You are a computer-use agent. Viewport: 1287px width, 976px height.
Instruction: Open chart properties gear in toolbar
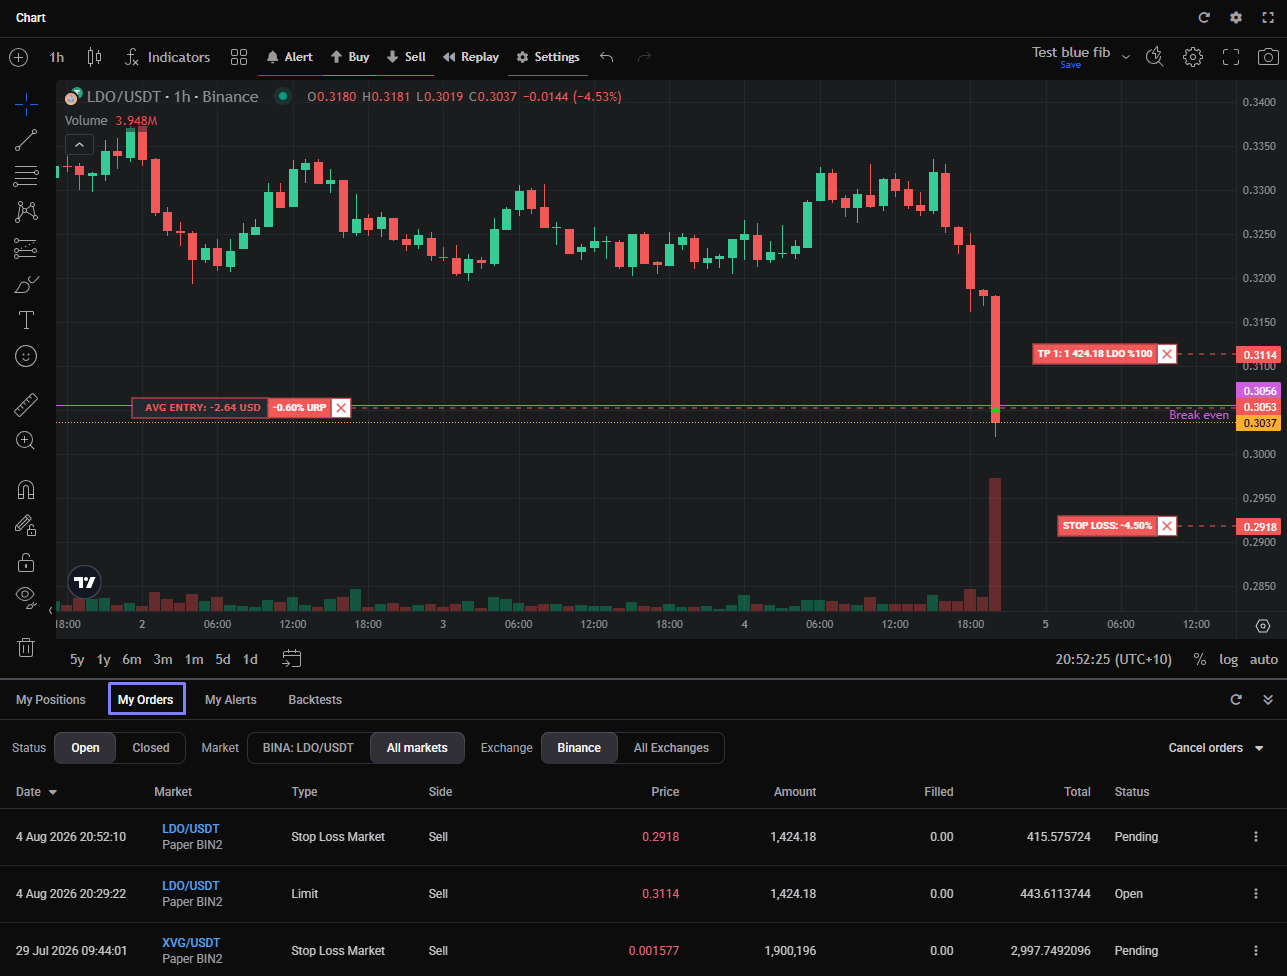coord(1192,57)
